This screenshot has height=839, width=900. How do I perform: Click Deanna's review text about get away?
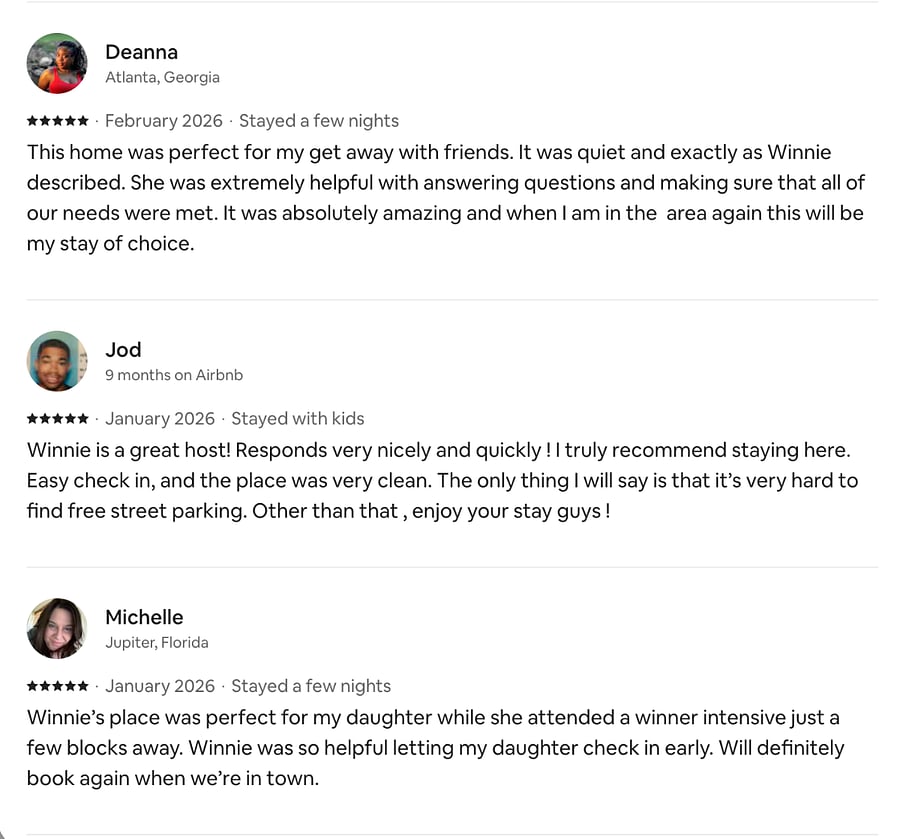click(445, 197)
